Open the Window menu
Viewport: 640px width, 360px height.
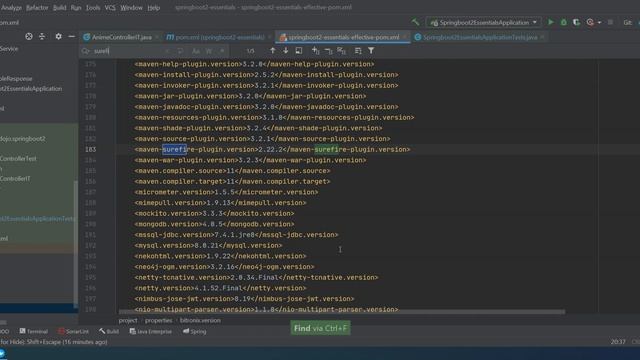click(131, 8)
